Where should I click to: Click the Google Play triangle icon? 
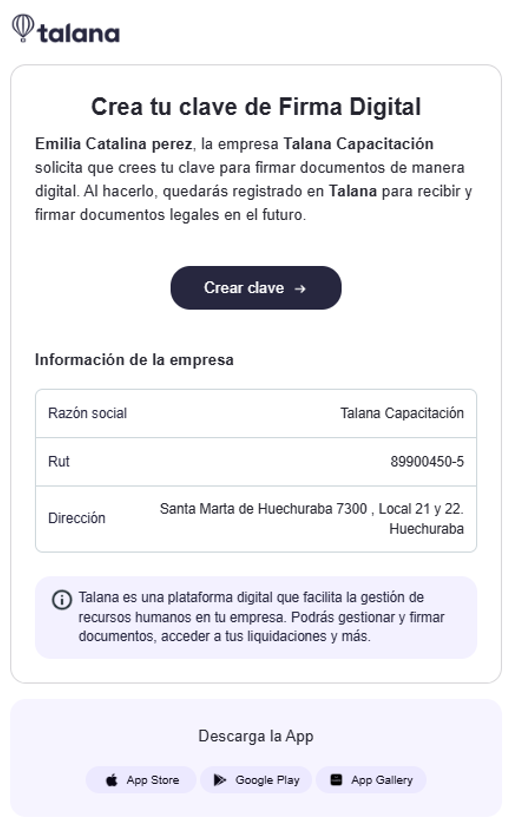tap(220, 780)
